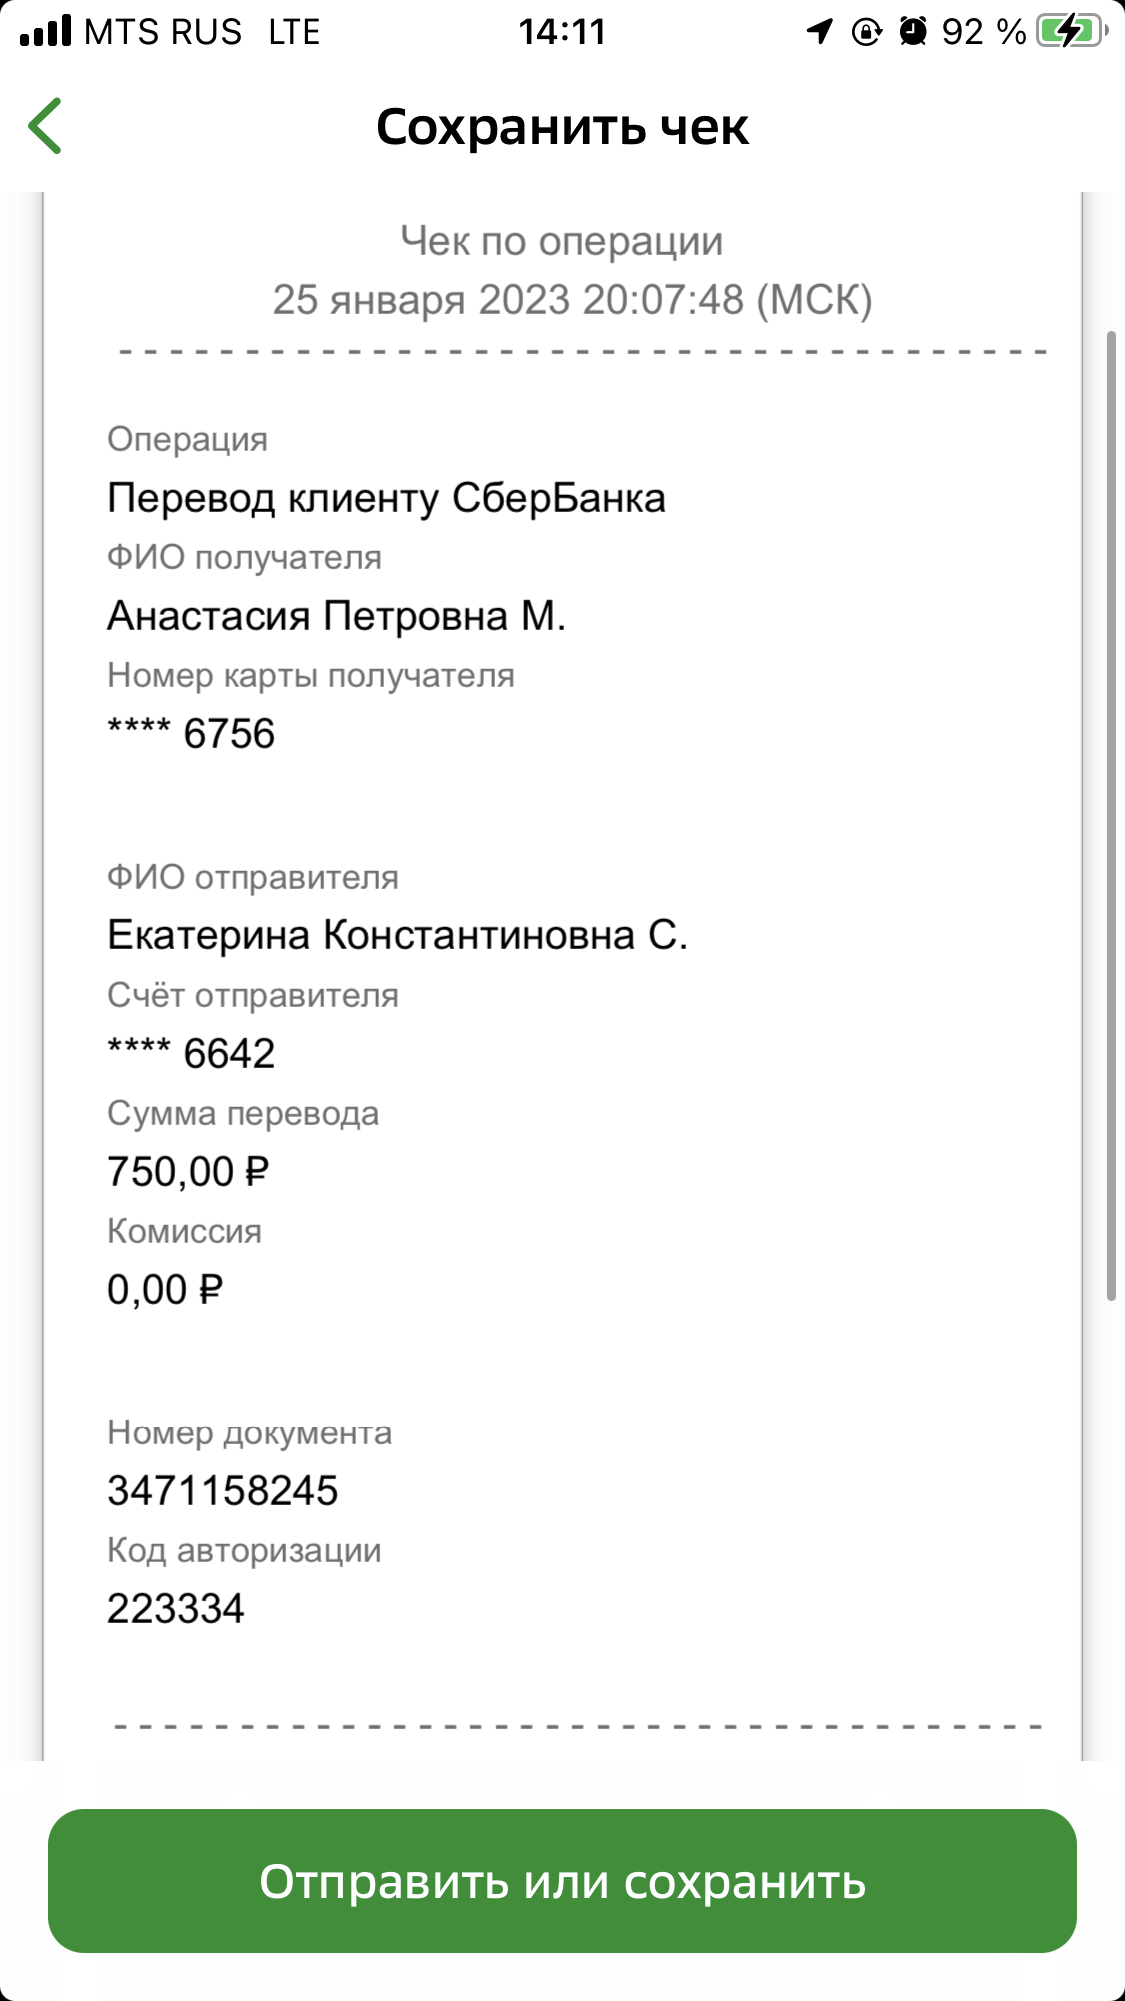Tap sender account ending 6642
1125x2001 pixels.
point(191,1054)
